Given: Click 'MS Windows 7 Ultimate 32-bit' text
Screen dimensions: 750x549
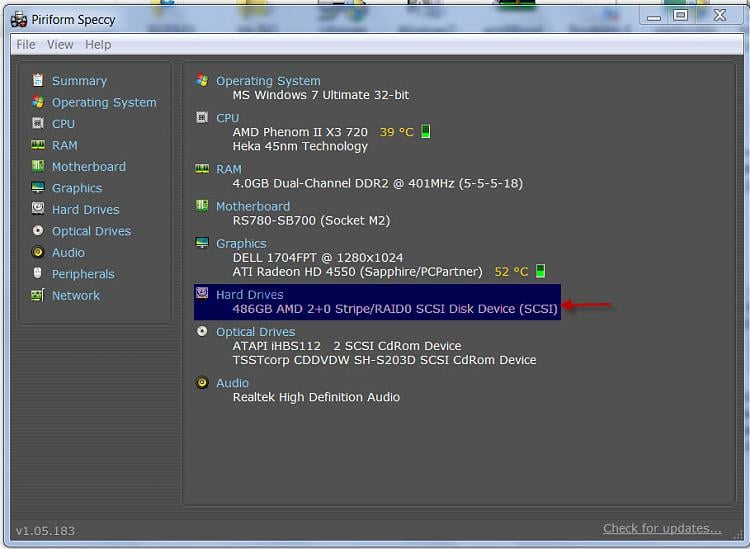Looking at the screenshot, I should pyautogui.click(x=320, y=95).
